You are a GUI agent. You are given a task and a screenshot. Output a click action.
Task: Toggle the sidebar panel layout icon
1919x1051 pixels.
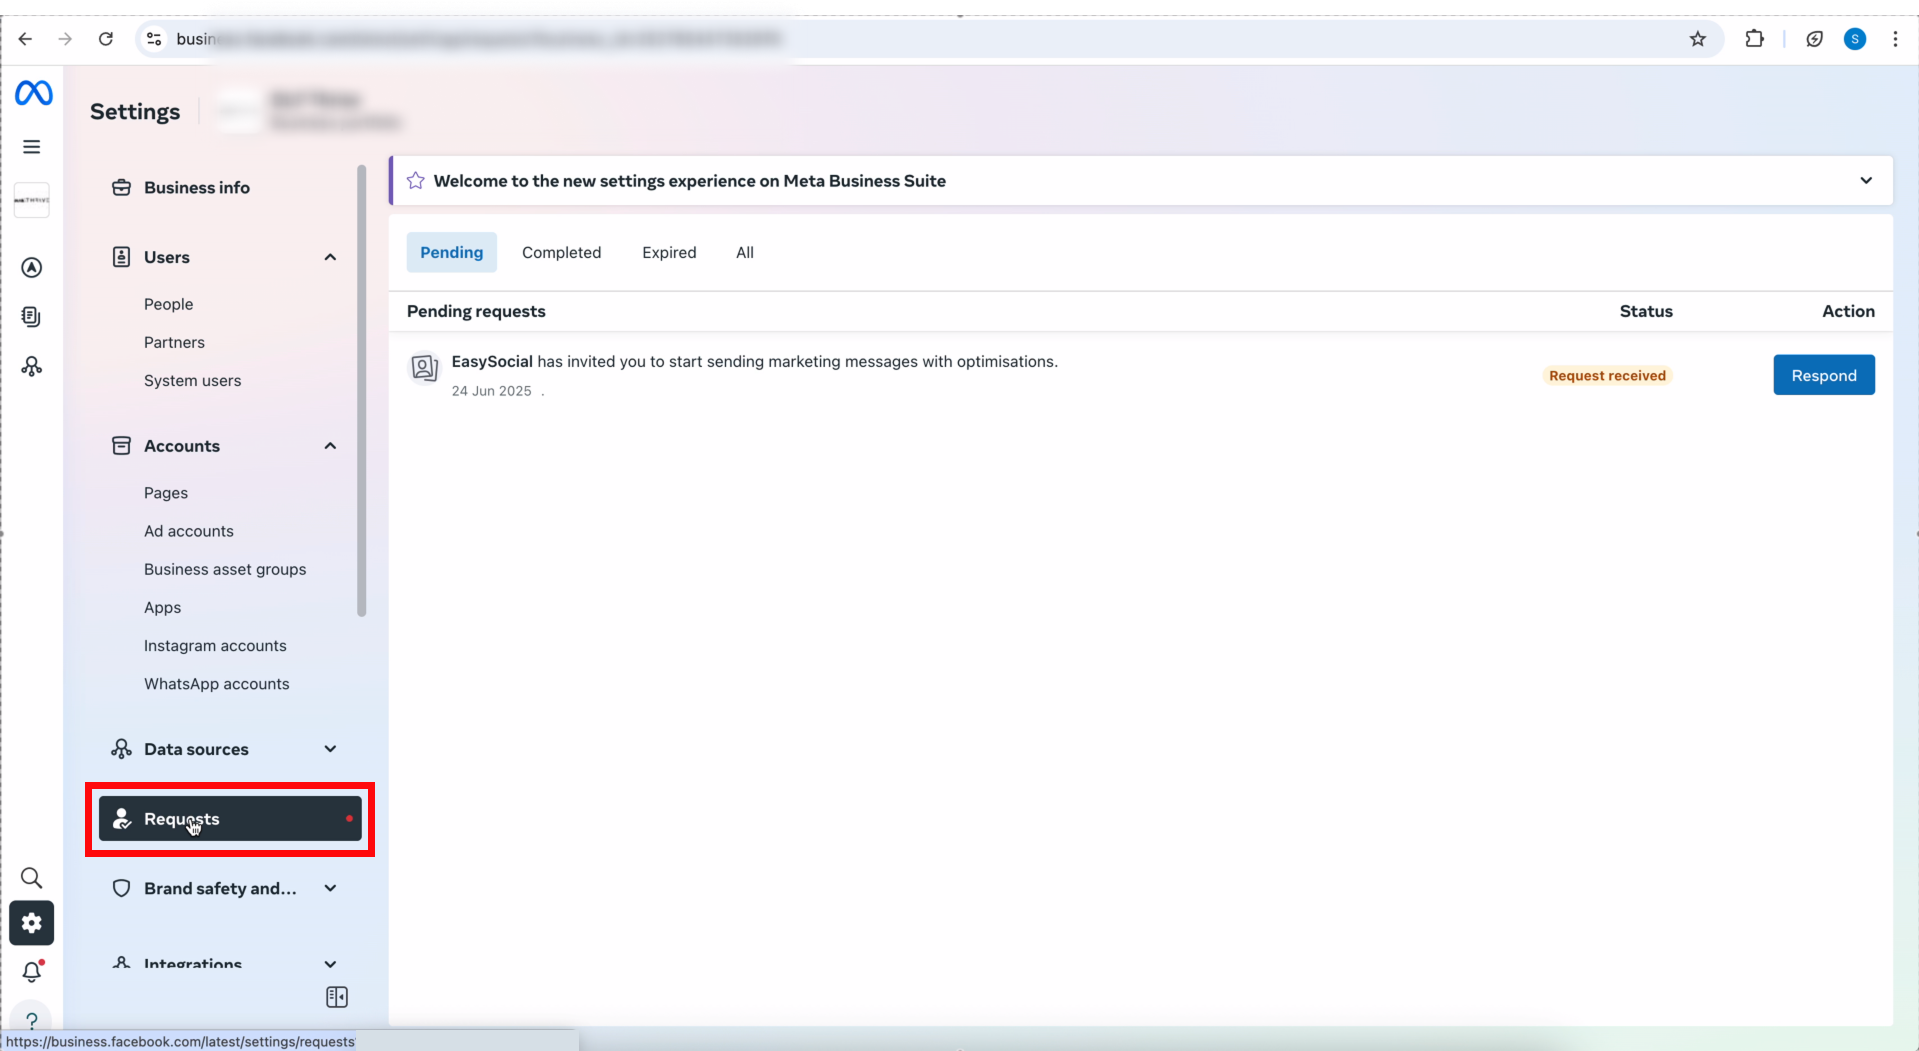(x=337, y=997)
